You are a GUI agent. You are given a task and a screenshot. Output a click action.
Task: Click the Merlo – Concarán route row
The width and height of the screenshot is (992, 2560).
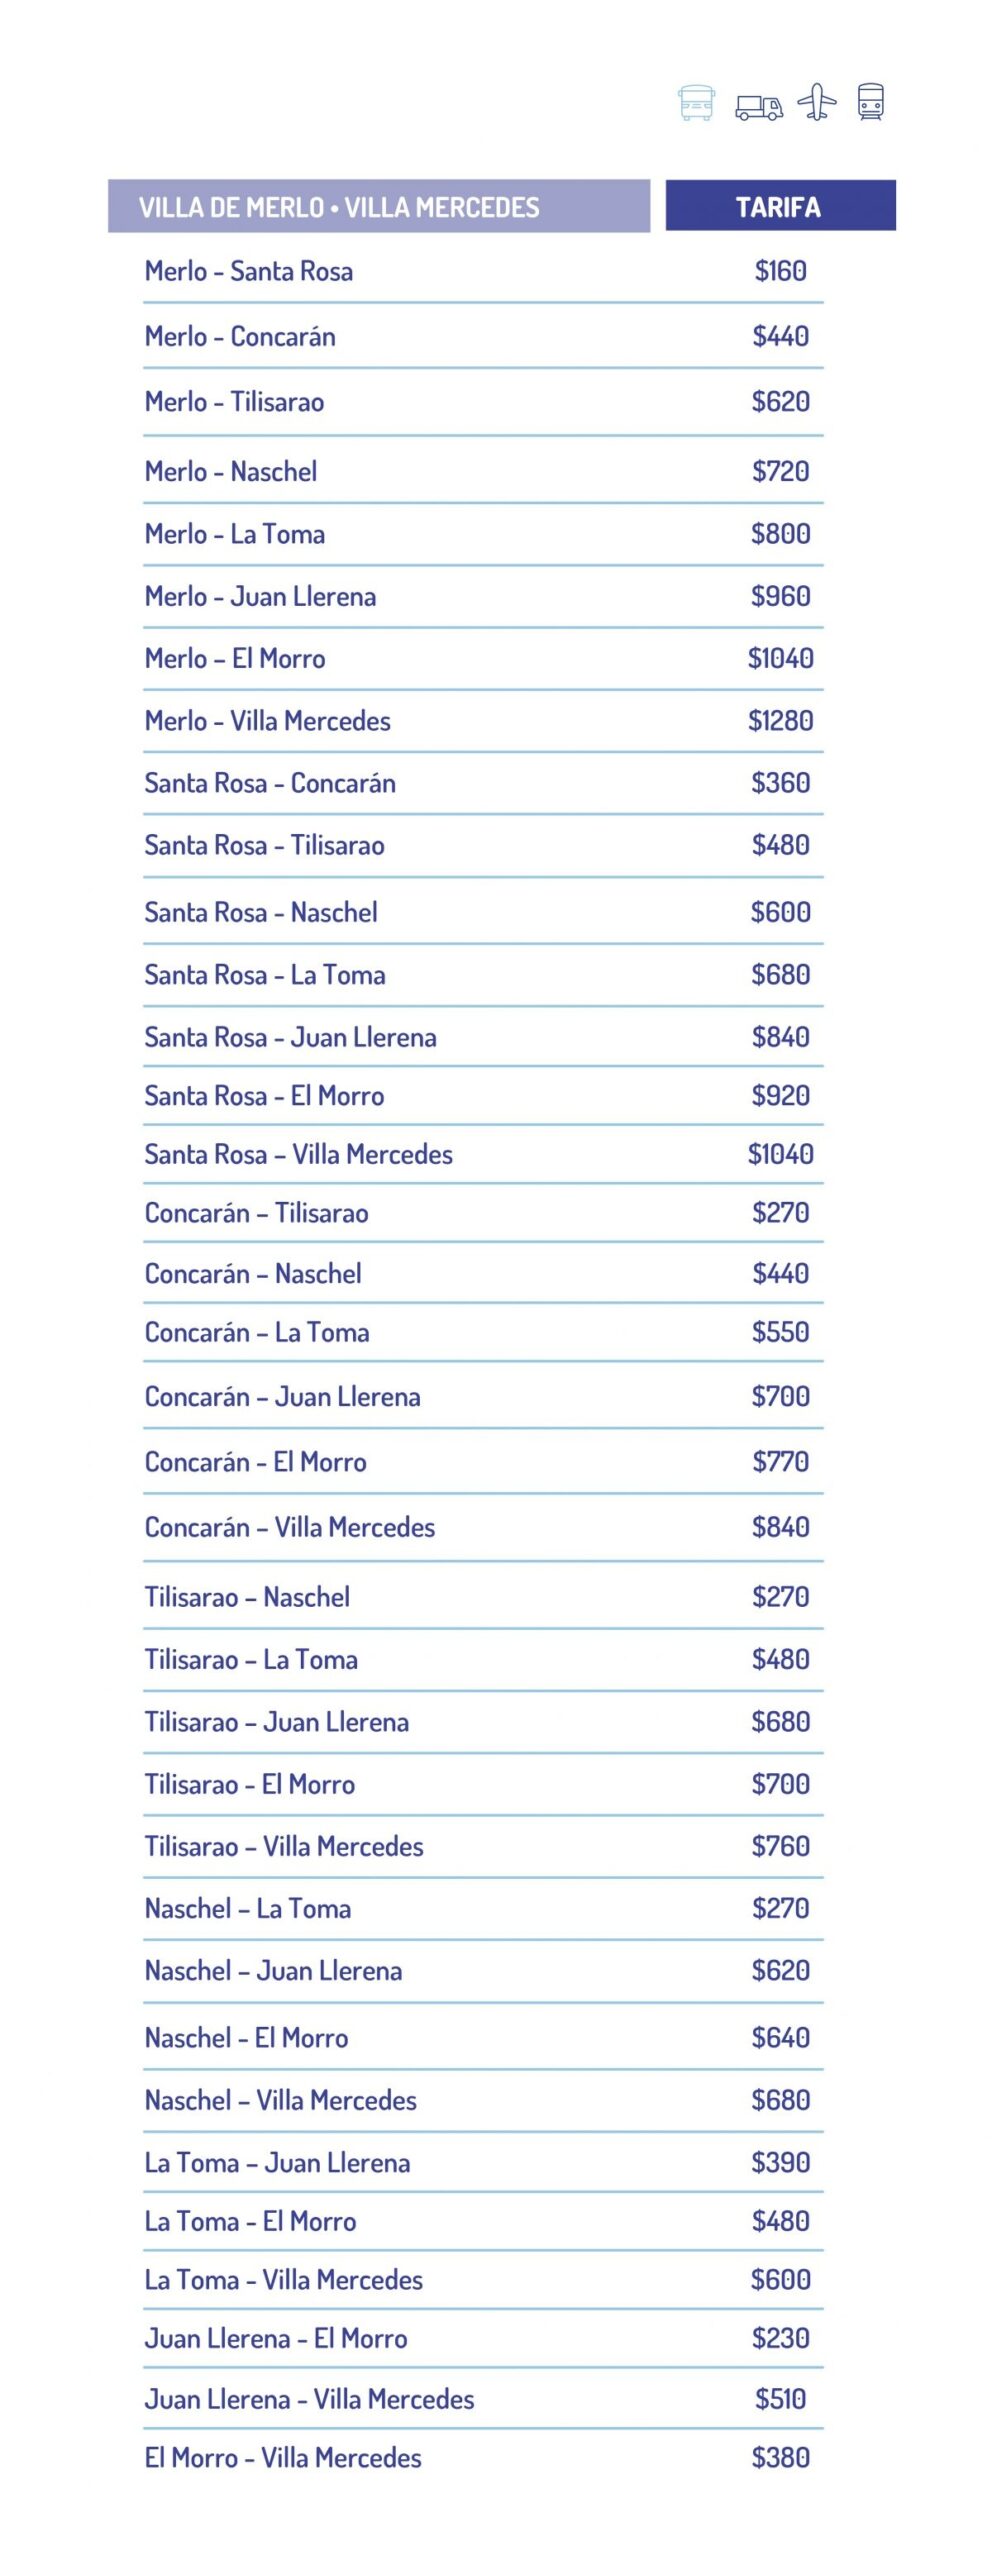pyautogui.click(x=240, y=337)
